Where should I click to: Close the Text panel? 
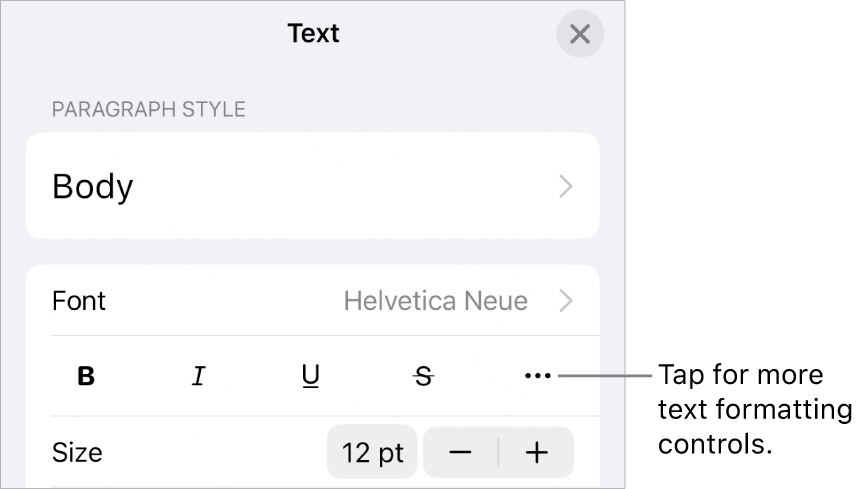580,34
